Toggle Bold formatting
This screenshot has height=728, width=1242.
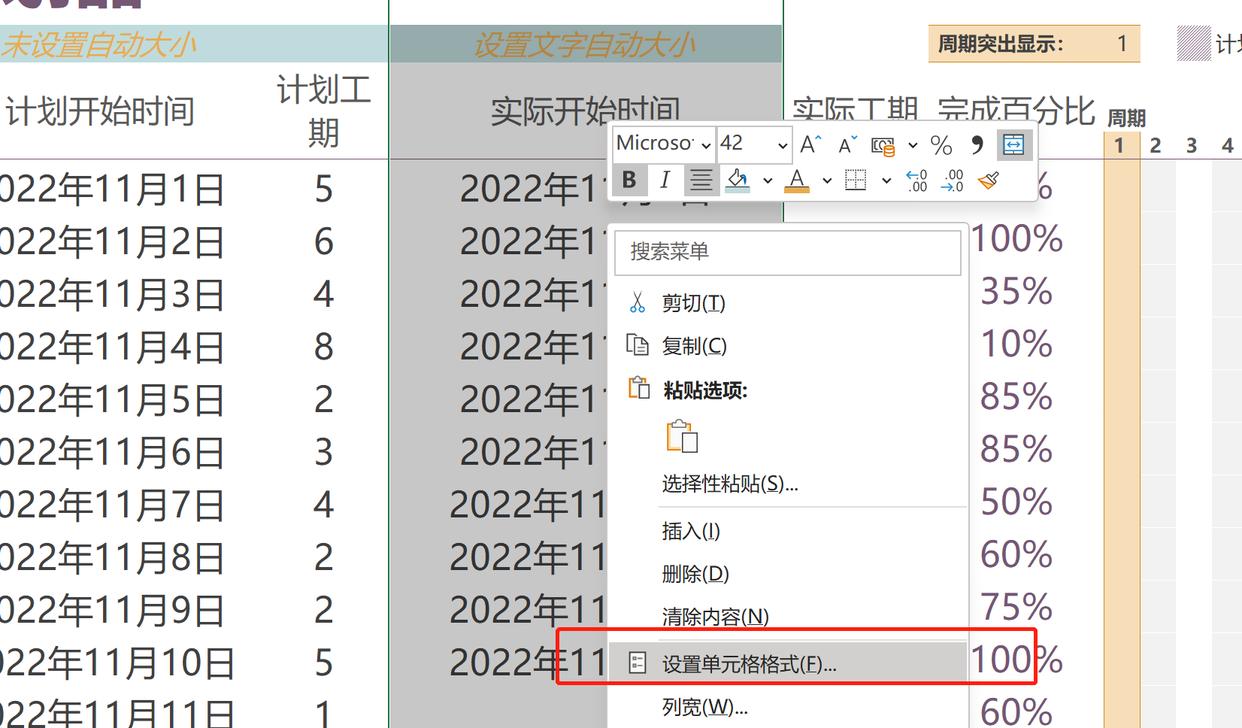630,180
